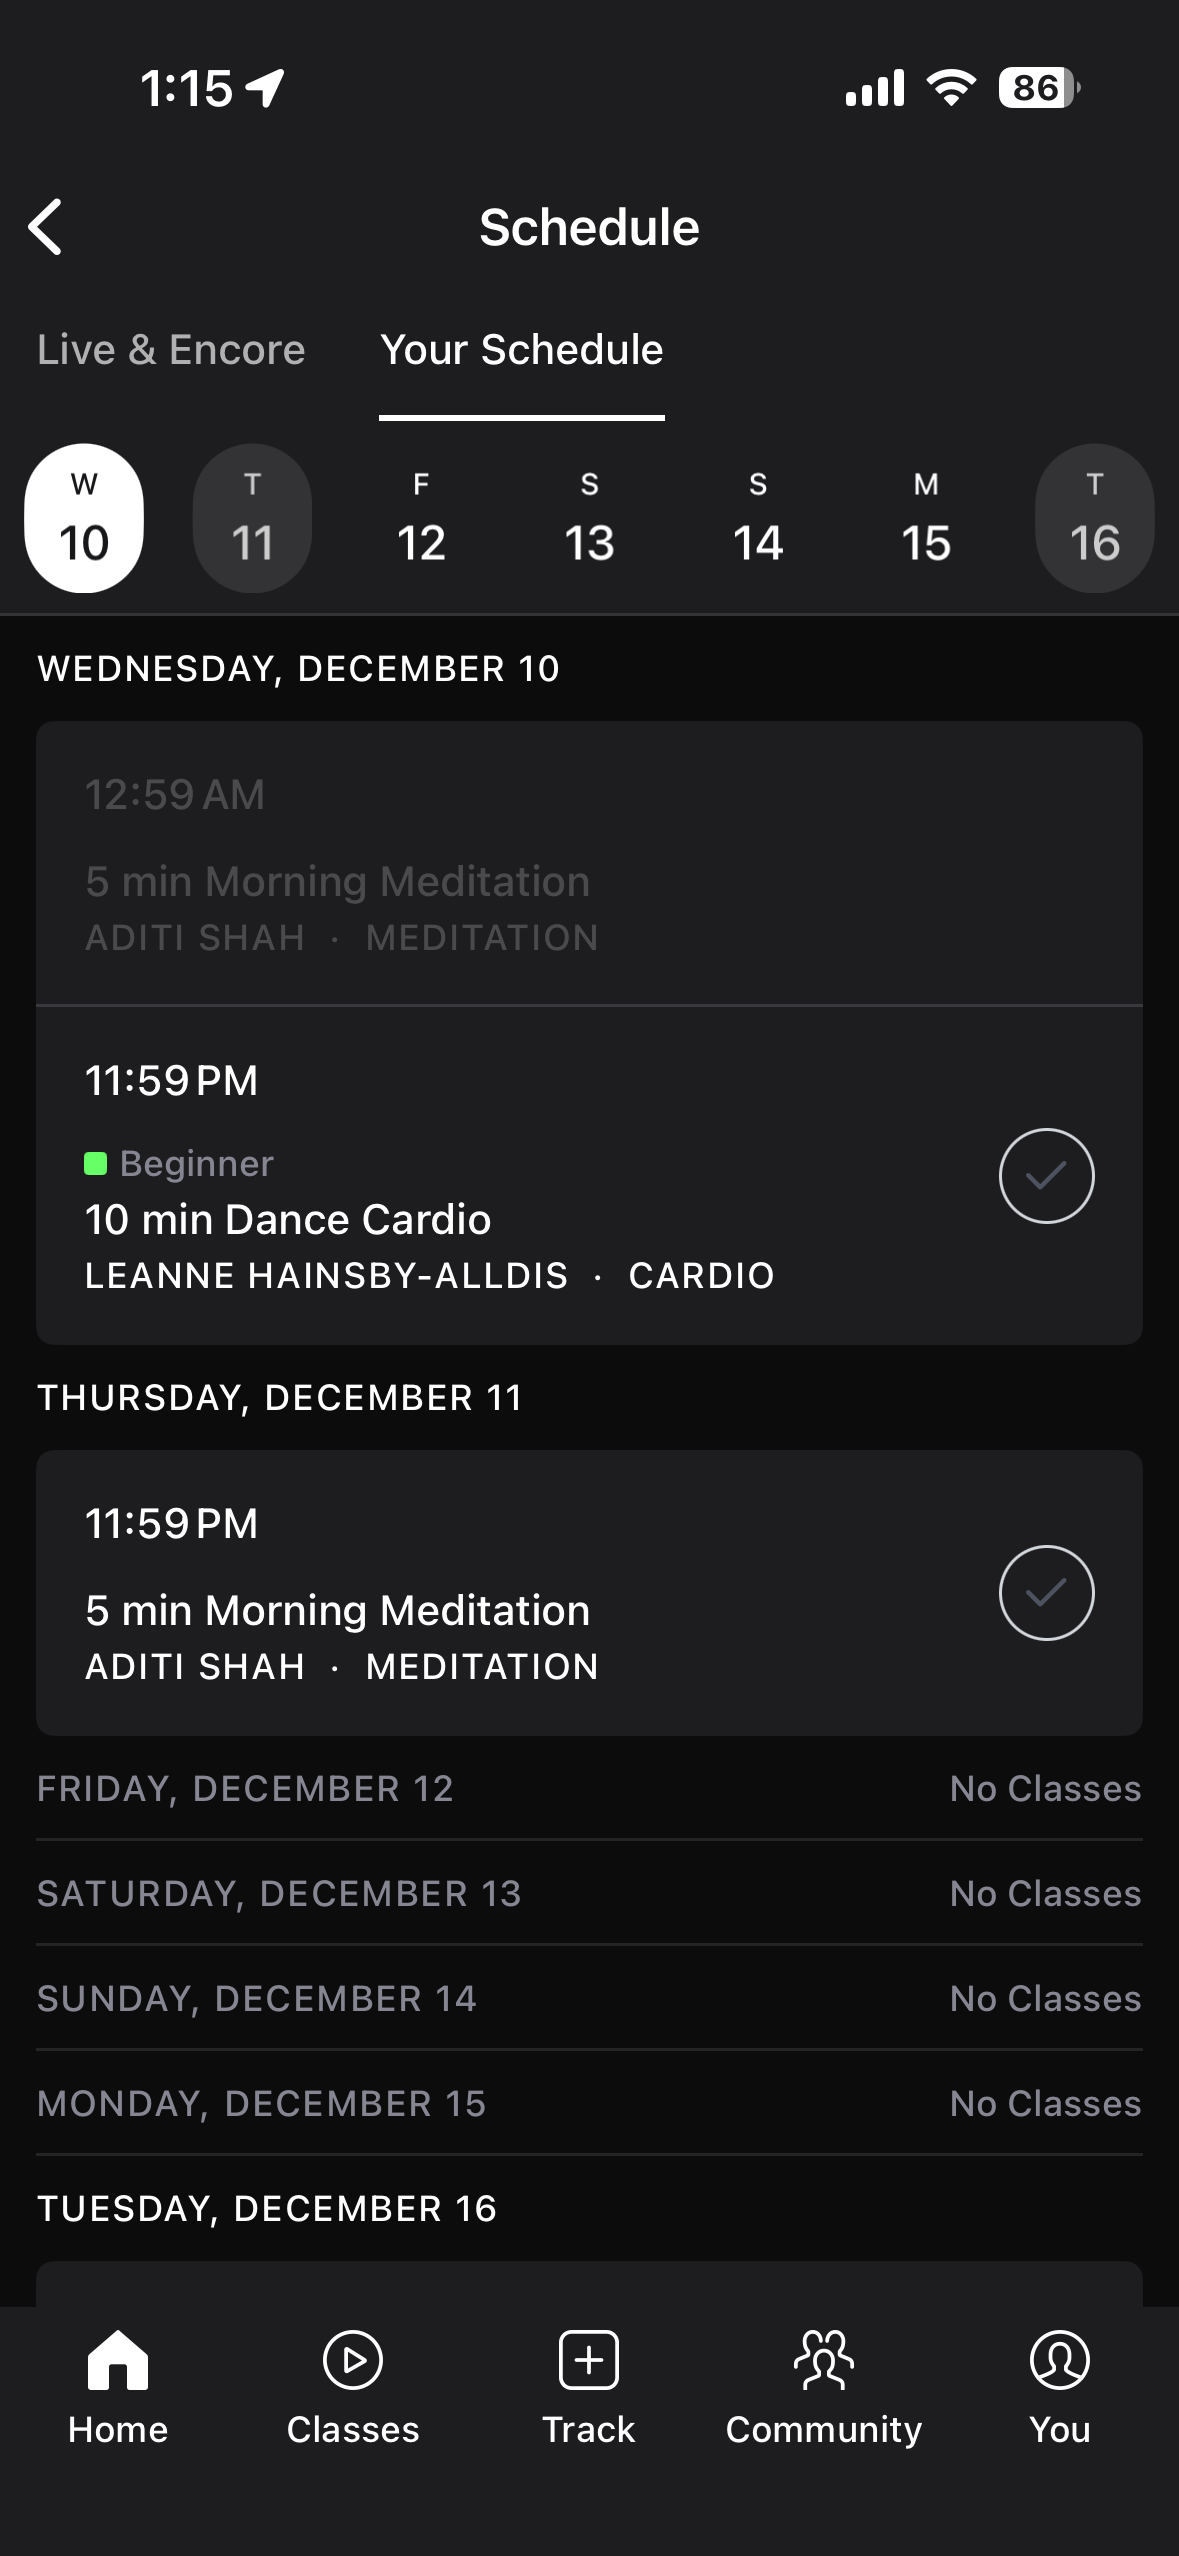
Task: Toggle checkmark for Thursday Morning Meditation
Action: tap(1046, 1593)
